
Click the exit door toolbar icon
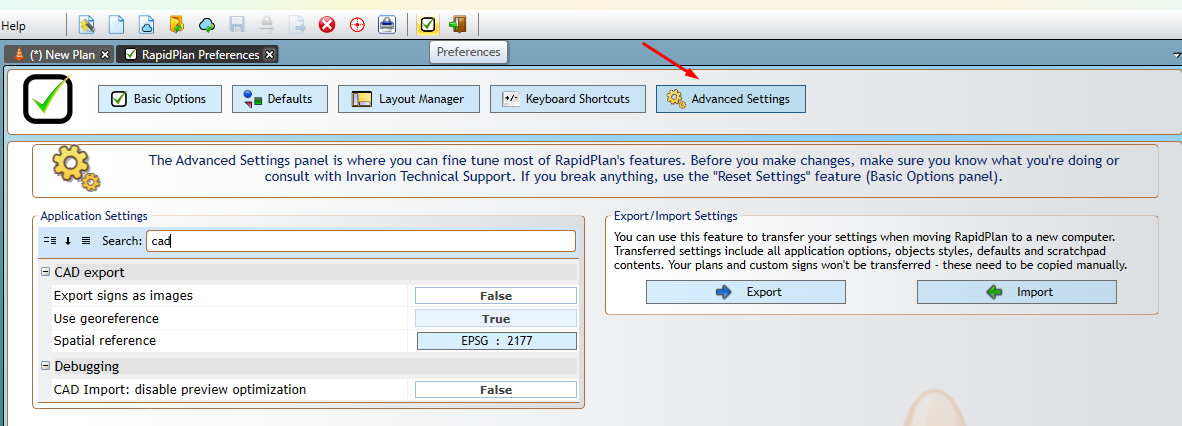pos(457,25)
